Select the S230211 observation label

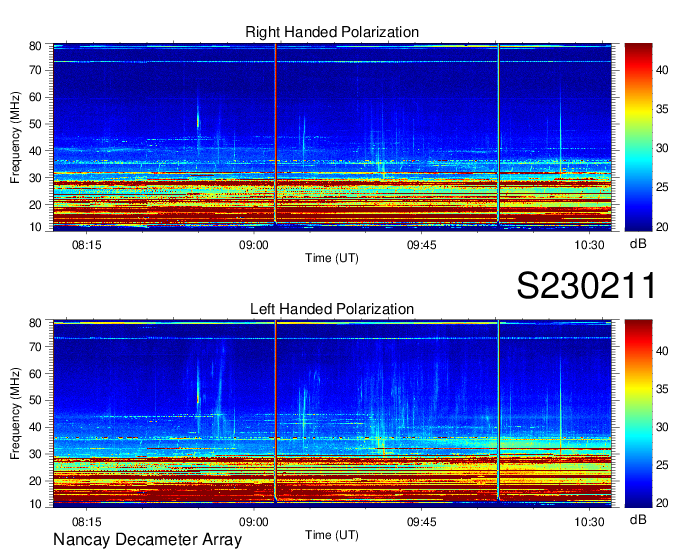coord(586,285)
